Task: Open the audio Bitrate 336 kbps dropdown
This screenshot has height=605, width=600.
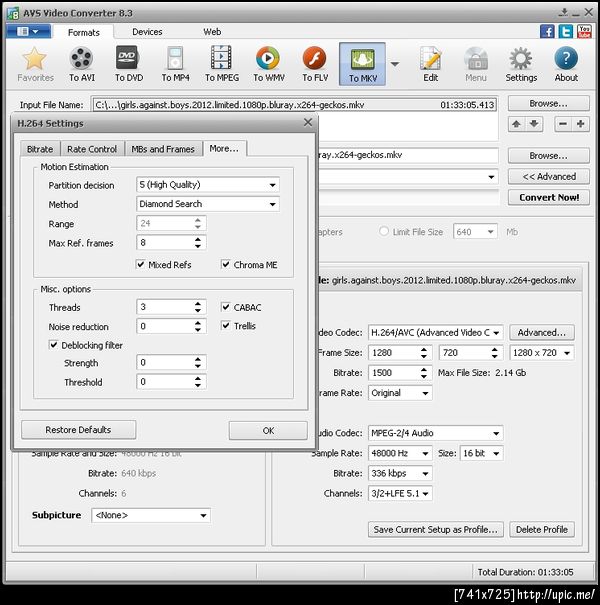Action: click(400, 473)
